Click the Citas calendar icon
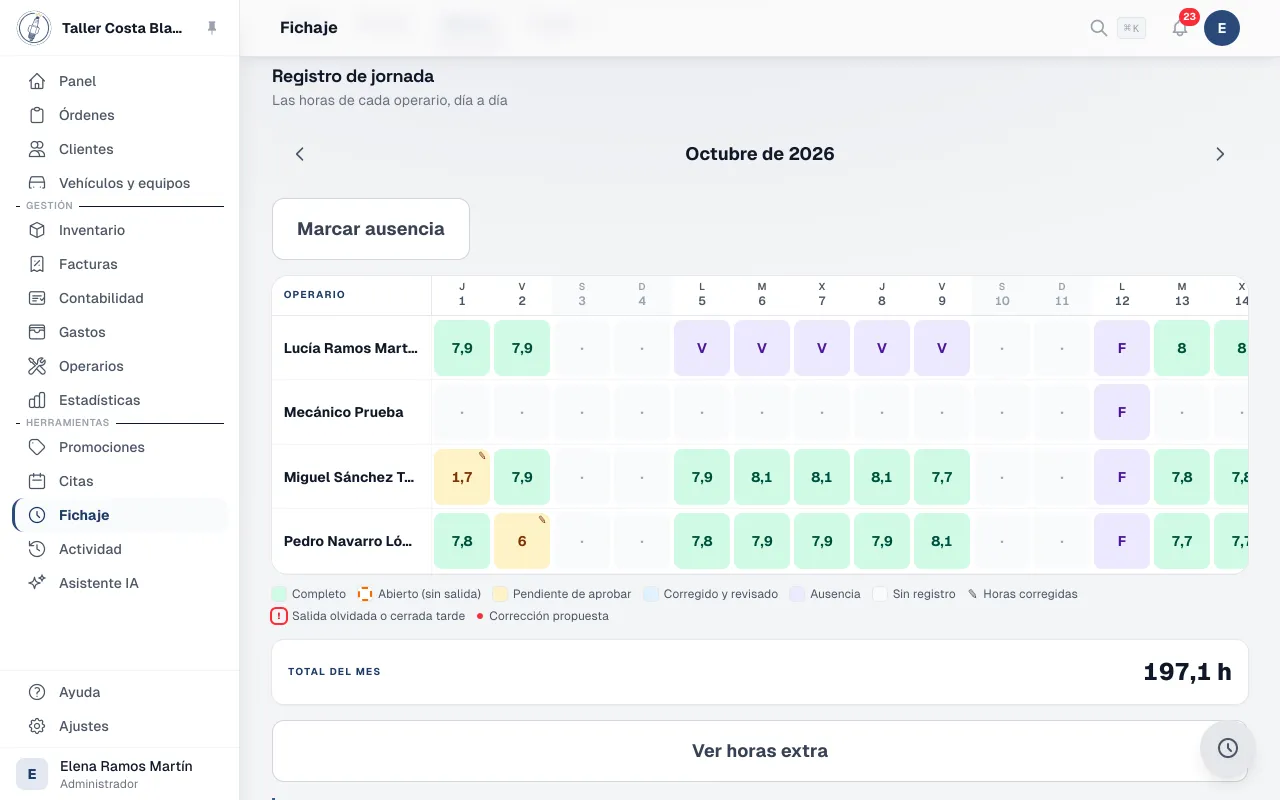This screenshot has height=800, width=1280. pos(37,481)
